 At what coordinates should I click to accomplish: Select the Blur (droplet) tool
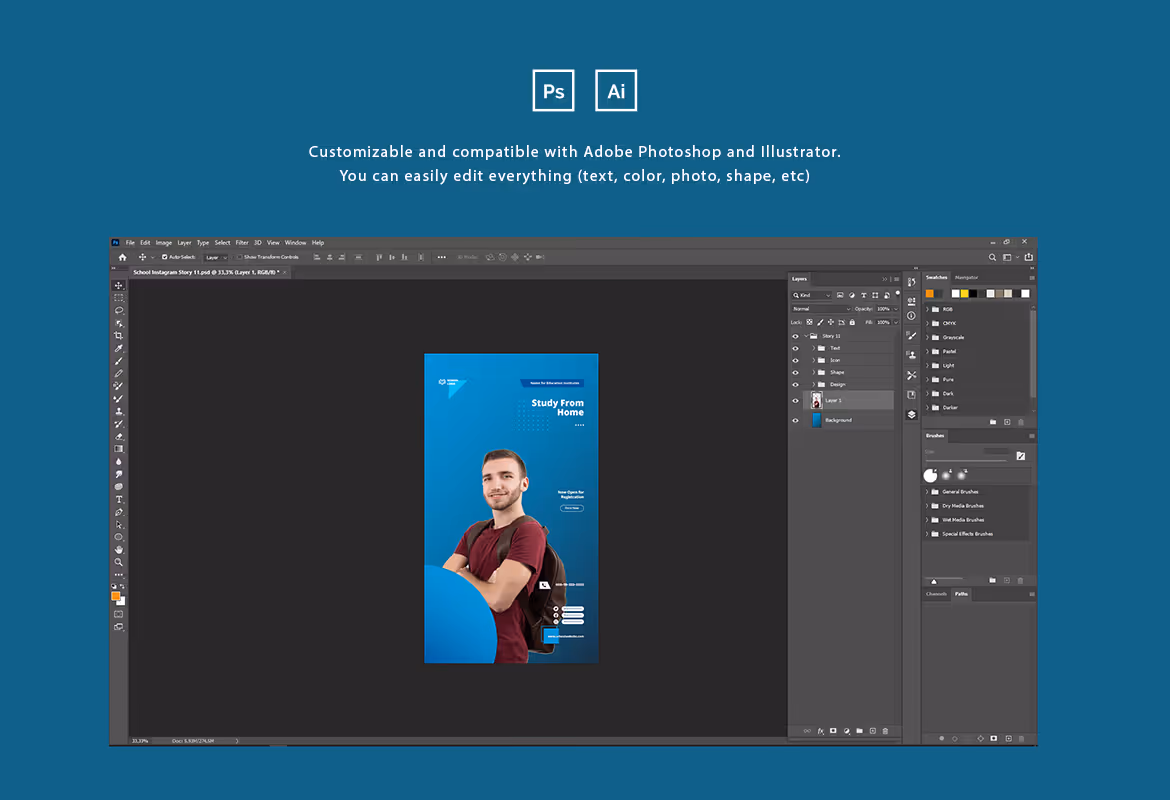point(119,462)
